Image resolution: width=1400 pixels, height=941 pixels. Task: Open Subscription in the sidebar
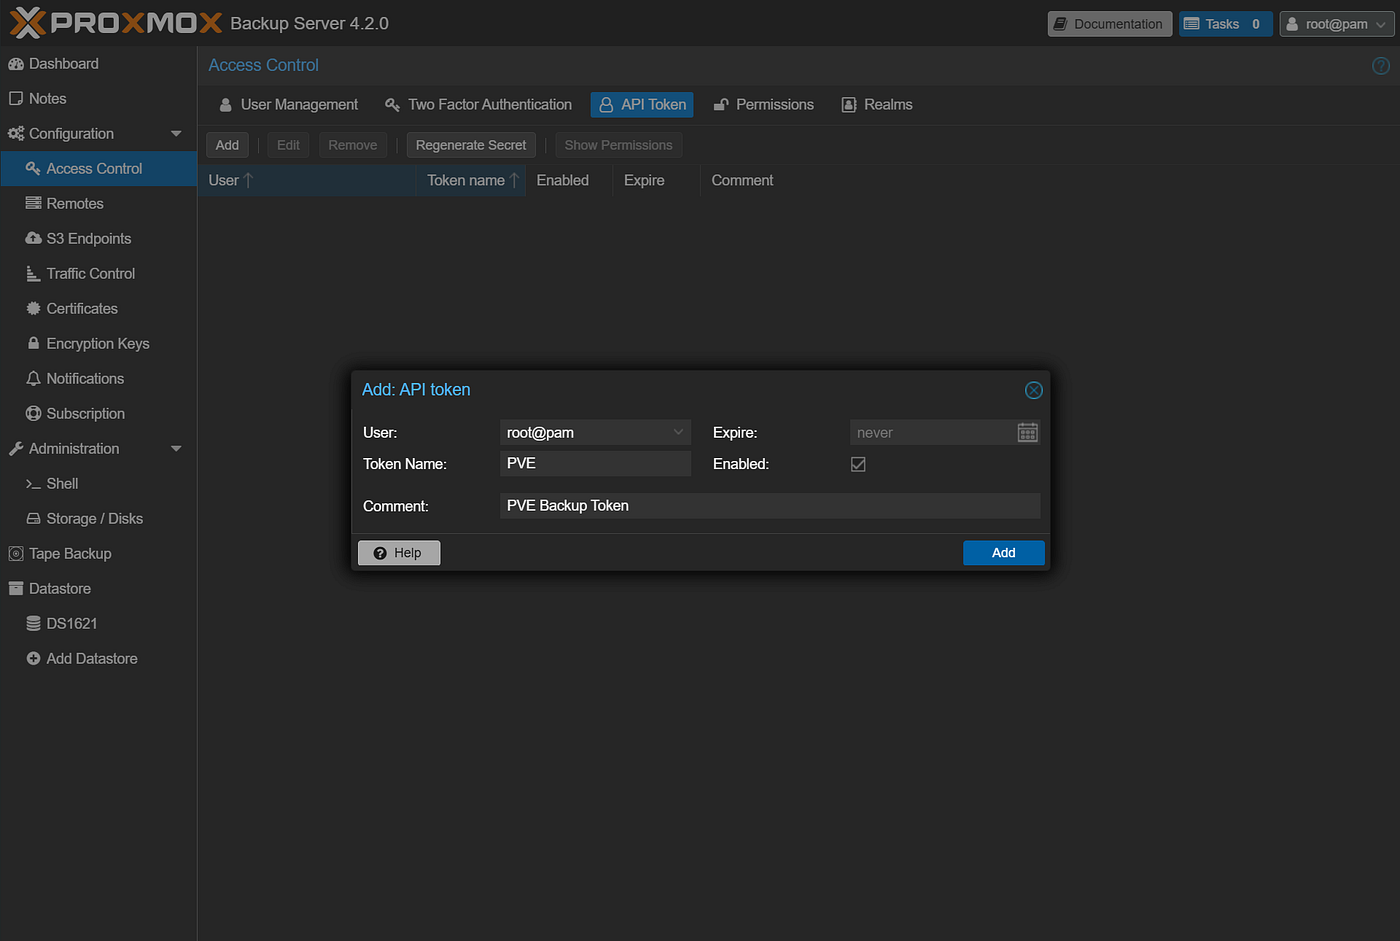pos(98,414)
